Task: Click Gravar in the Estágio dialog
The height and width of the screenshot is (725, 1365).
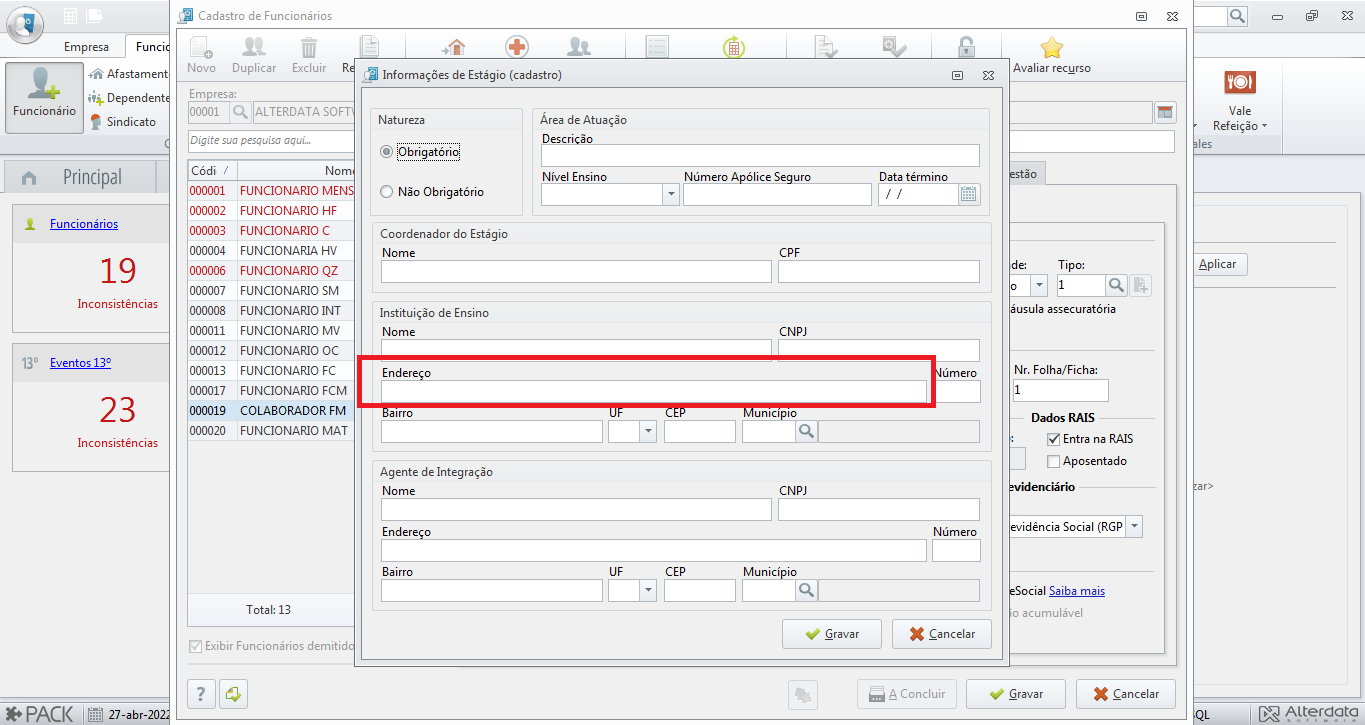Action: coord(832,634)
